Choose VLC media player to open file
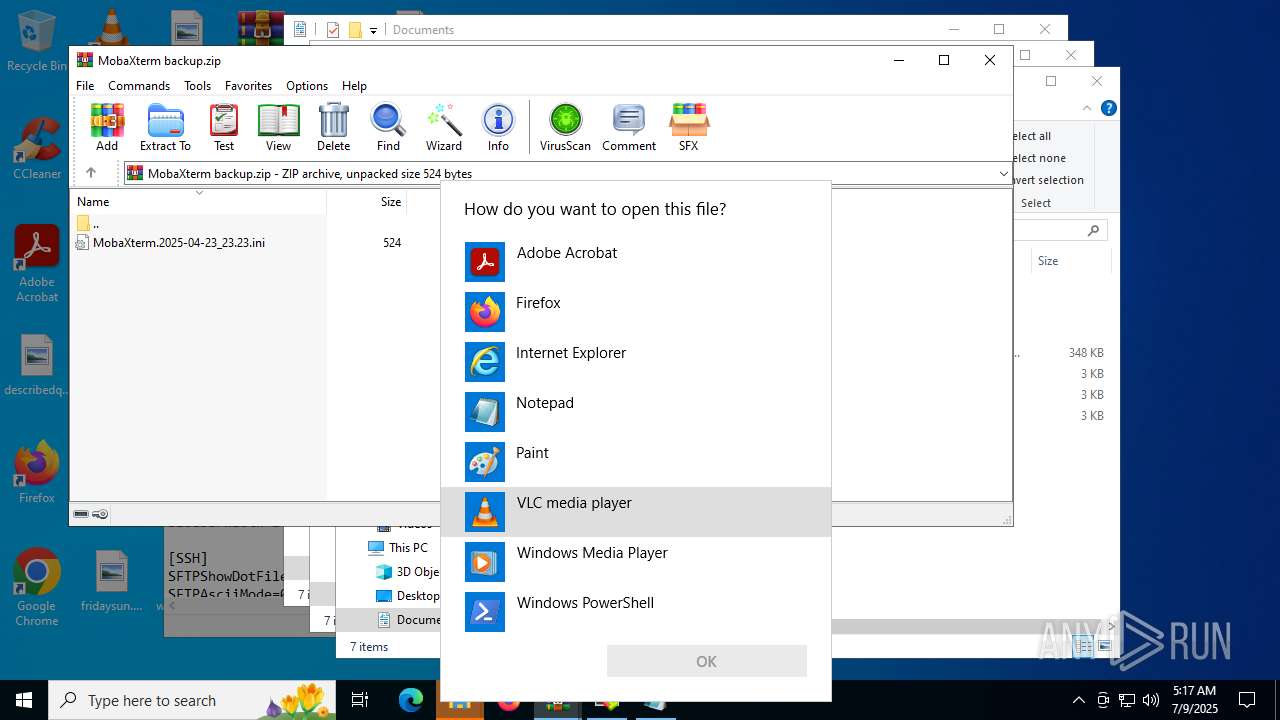 click(636, 512)
